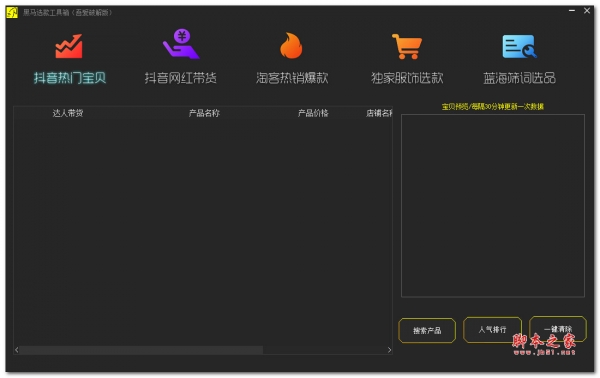Click the 产品价格 column header
The height and width of the screenshot is (378, 600).
(313, 113)
